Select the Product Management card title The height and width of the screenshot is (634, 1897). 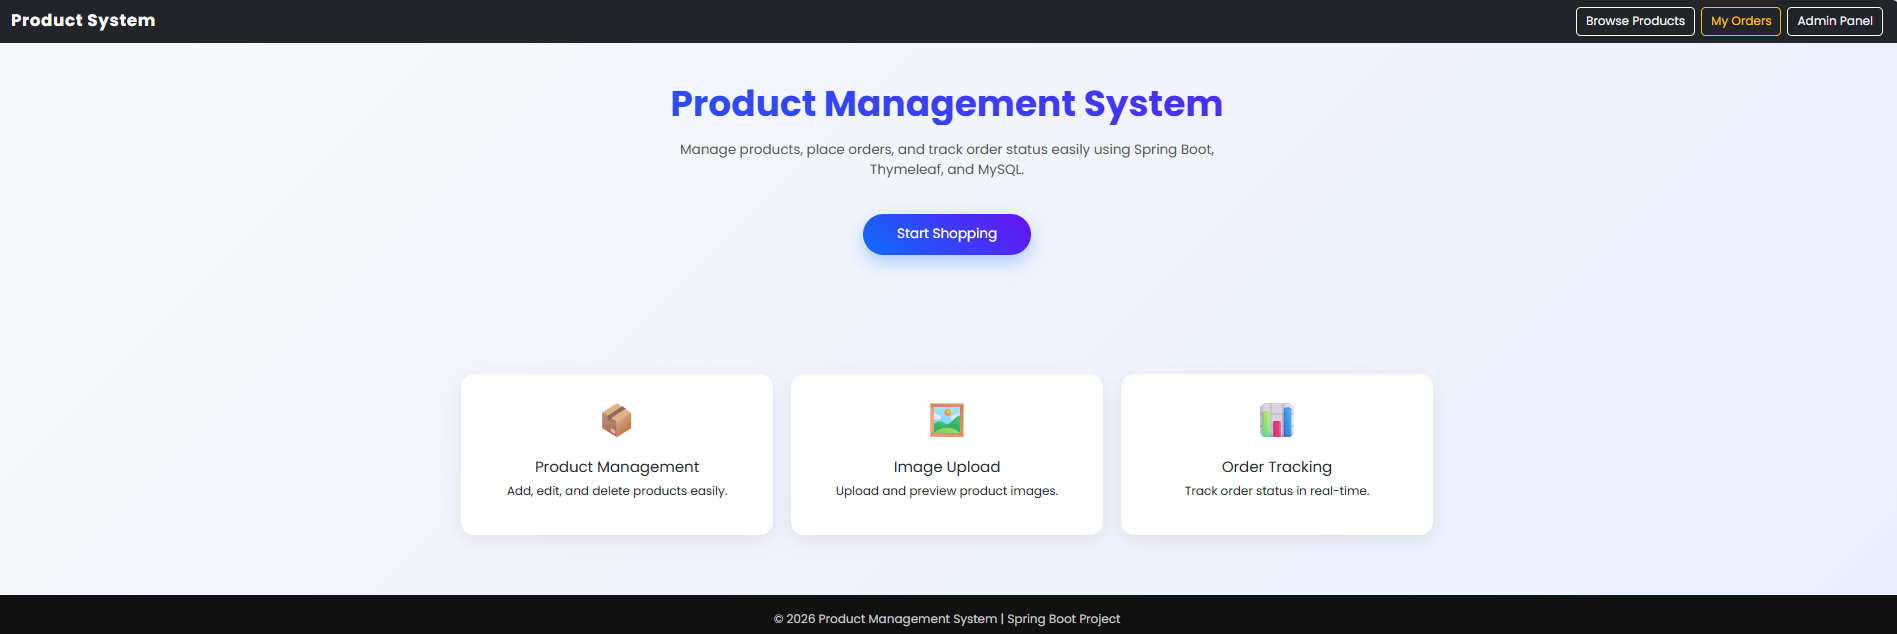[x=616, y=467]
